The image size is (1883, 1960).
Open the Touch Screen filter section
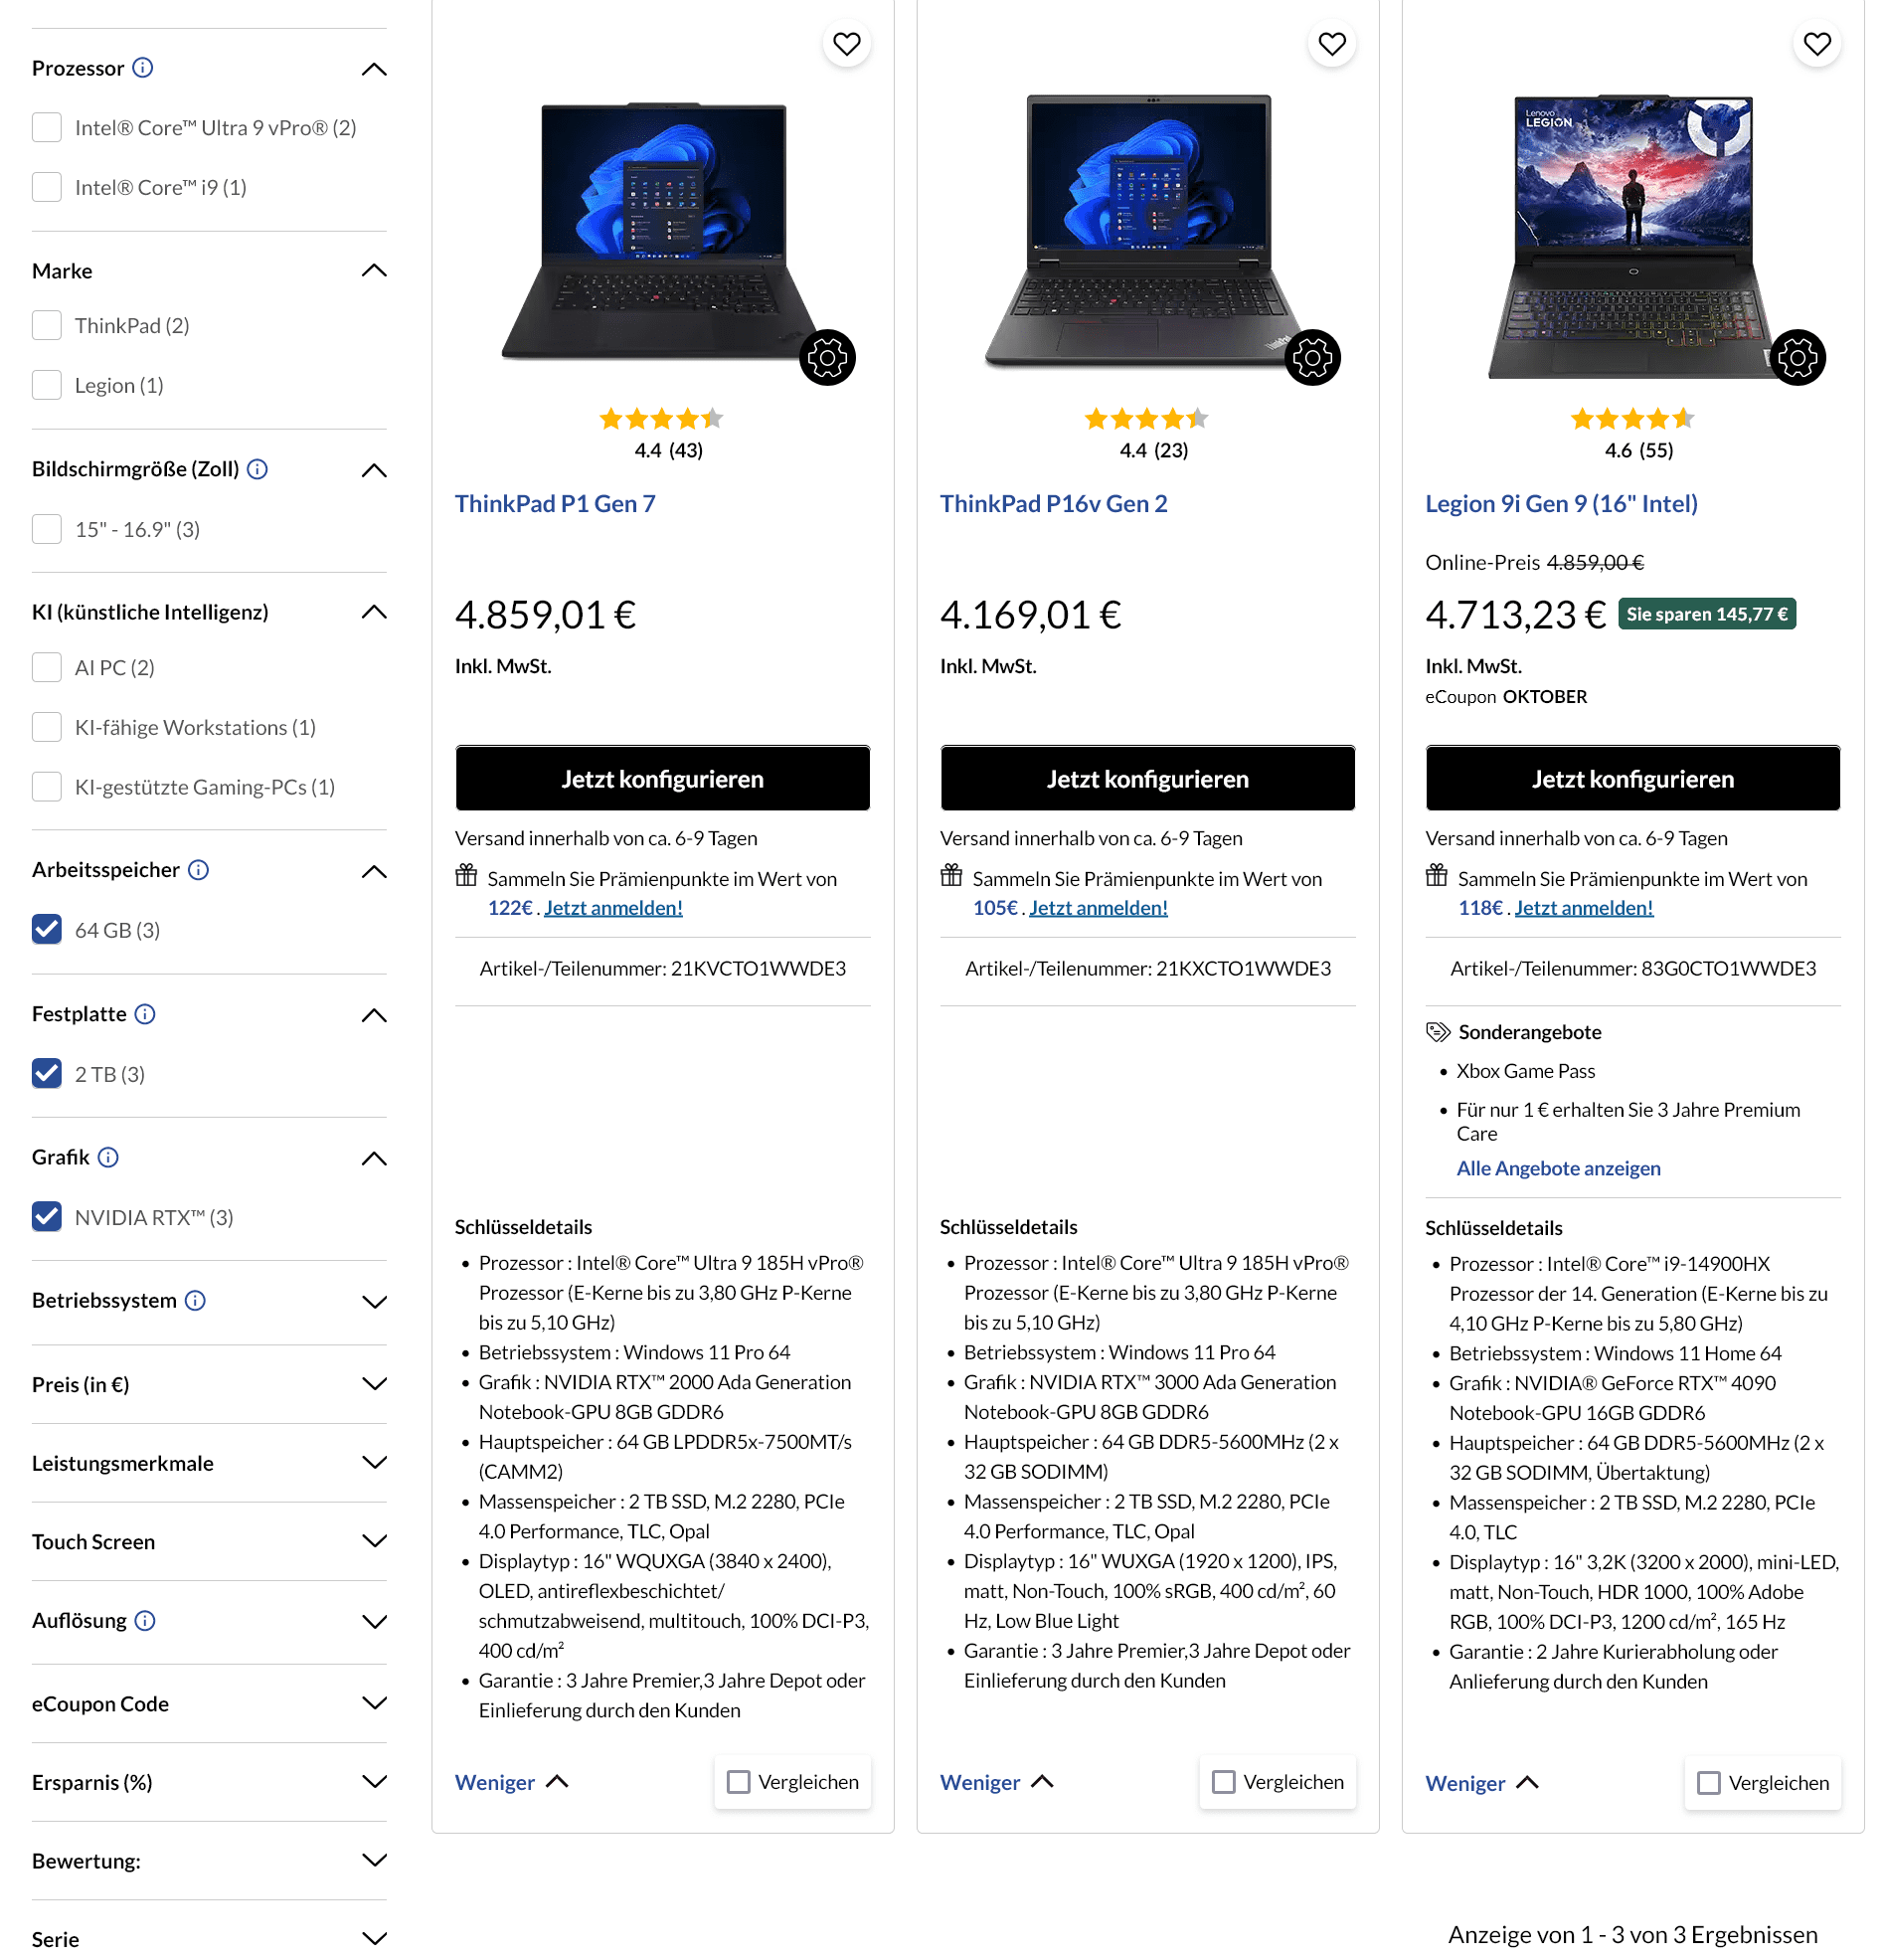(x=374, y=1541)
